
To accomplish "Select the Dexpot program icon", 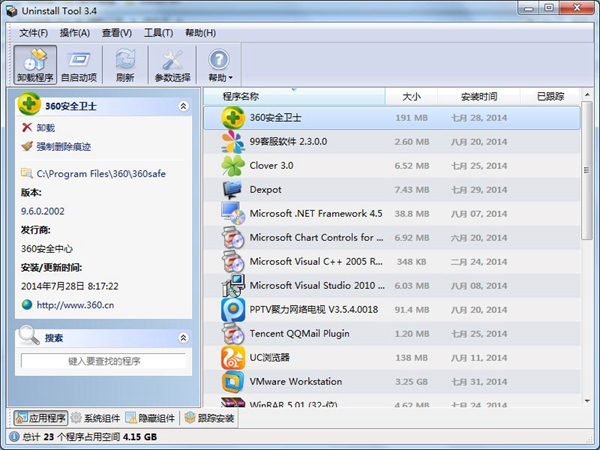I will click(x=232, y=190).
